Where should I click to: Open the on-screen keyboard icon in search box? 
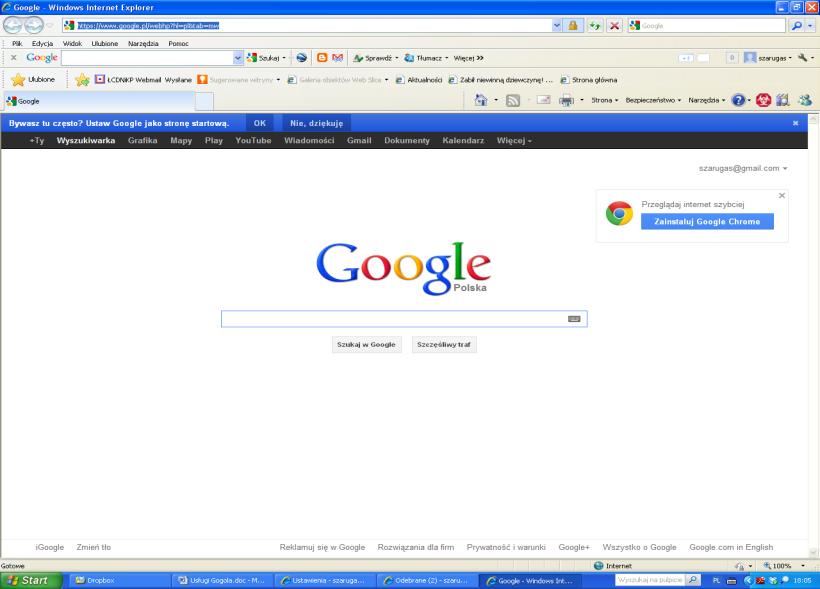(x=574, y=319)
